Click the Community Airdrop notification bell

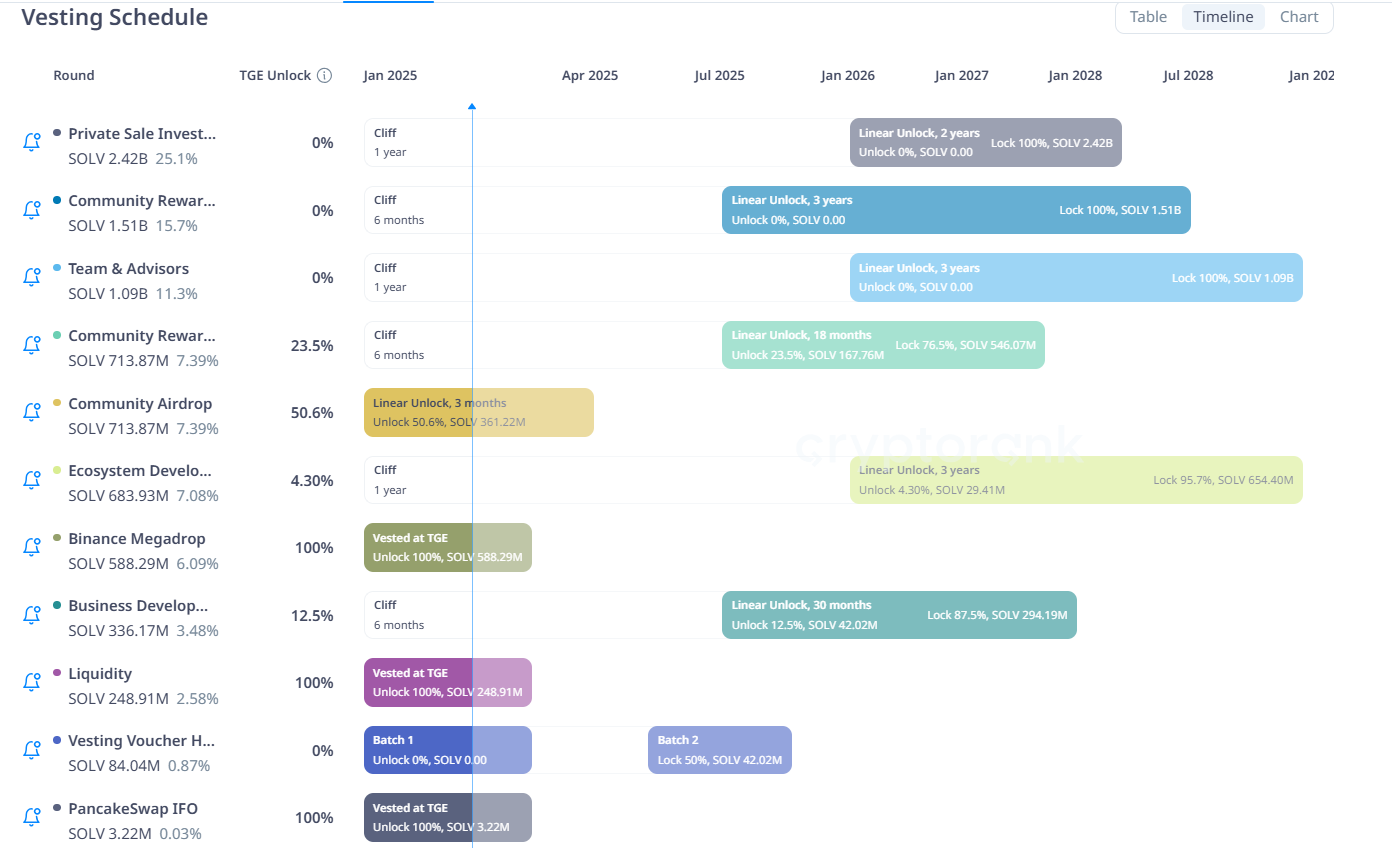coord(31,413)
